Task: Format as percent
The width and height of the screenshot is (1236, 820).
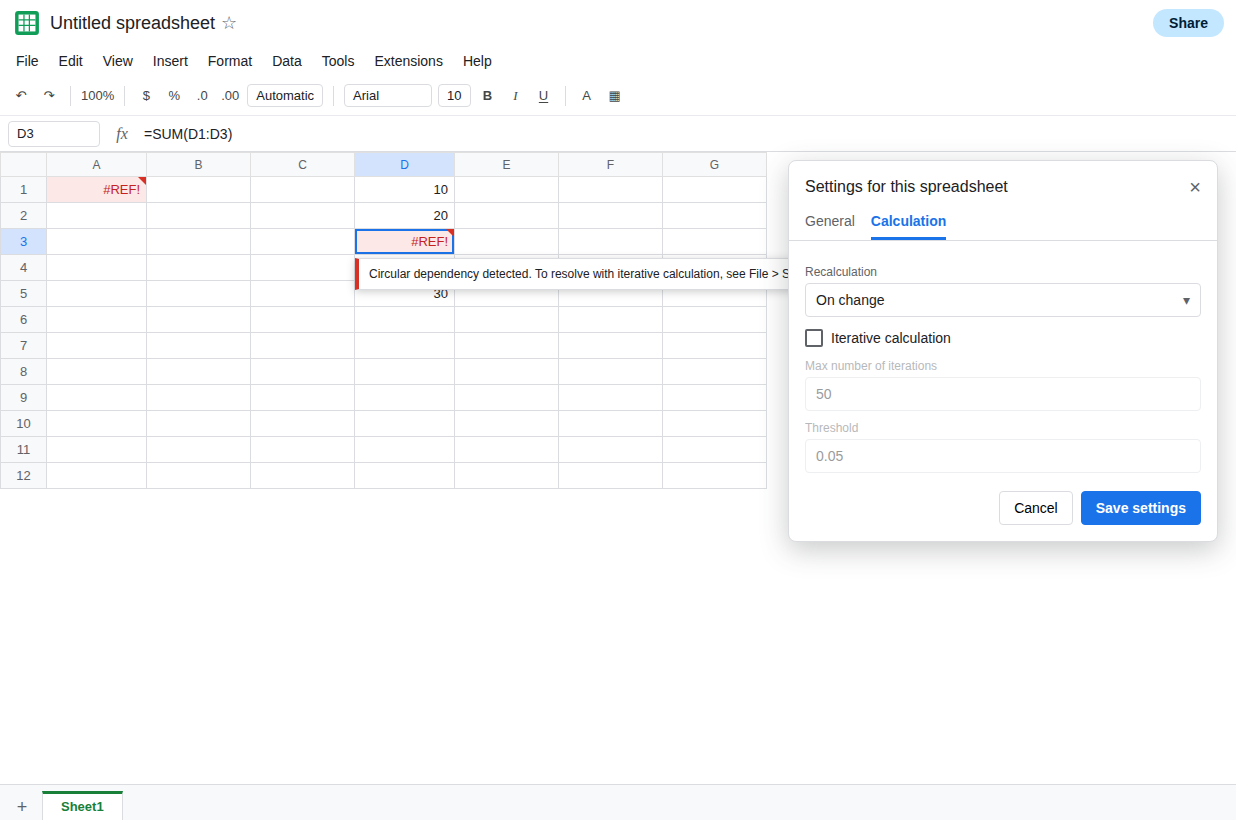Action: coord(174,96)
